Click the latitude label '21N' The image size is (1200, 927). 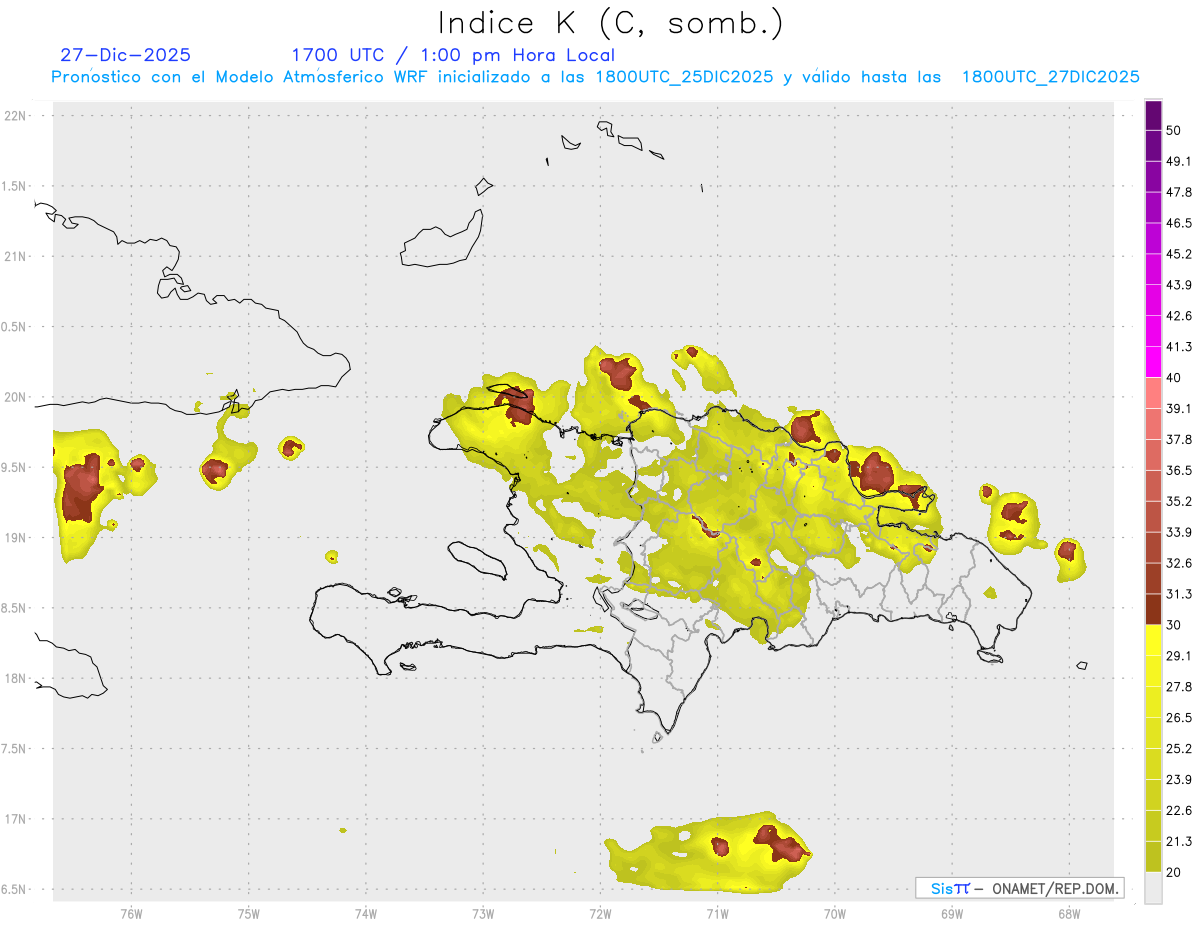(17, 257)
